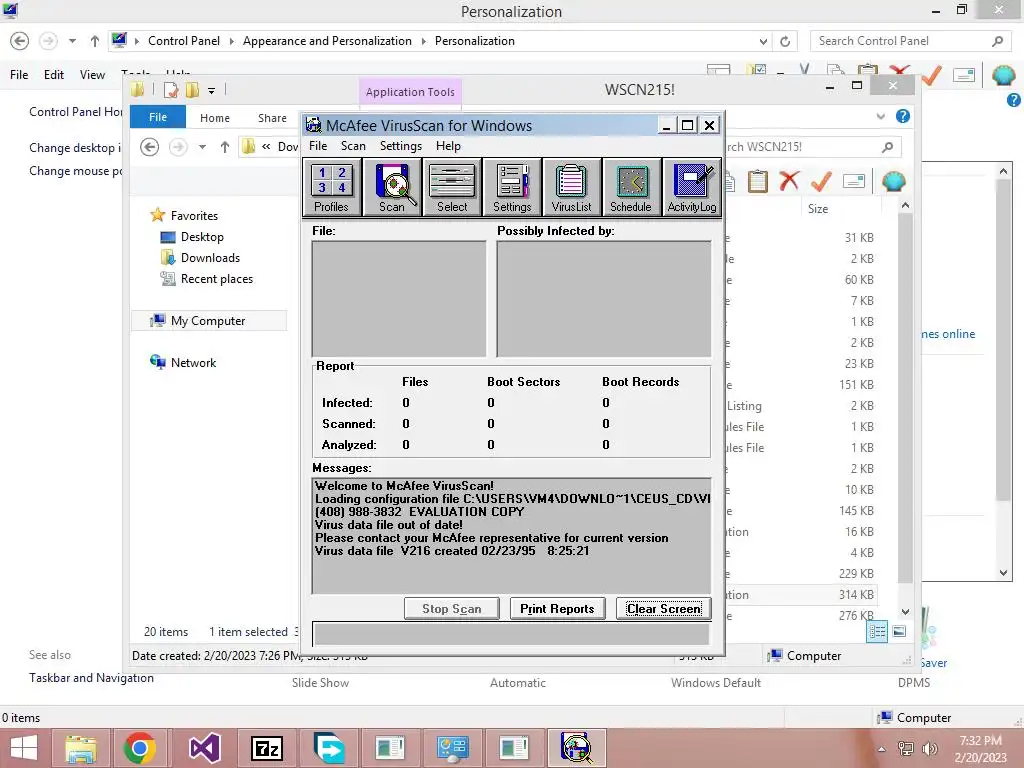Open the ActivityLog toolbar icon
Viewport: 1024px width, 768px height.
point(692,187)
